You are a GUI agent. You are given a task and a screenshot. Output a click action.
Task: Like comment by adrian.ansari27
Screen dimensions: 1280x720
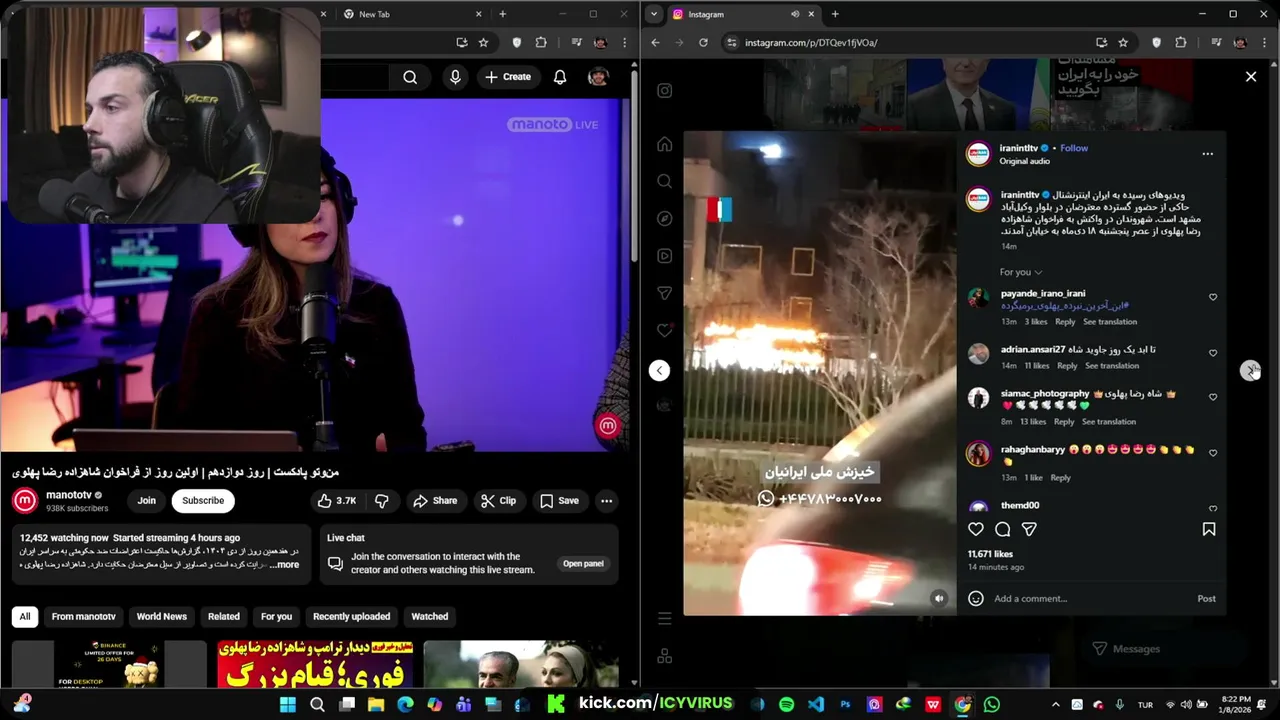(x=1213, y=353)
